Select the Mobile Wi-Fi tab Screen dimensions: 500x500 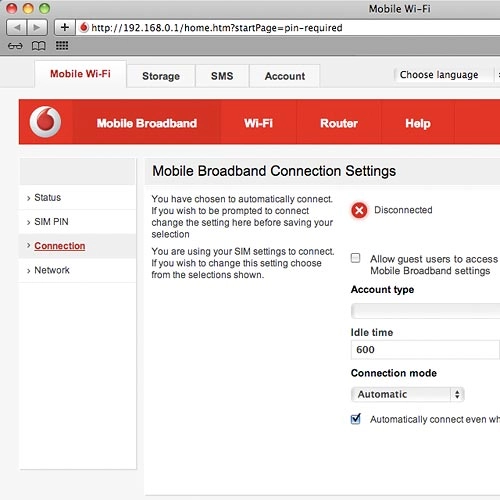(80, 74)
